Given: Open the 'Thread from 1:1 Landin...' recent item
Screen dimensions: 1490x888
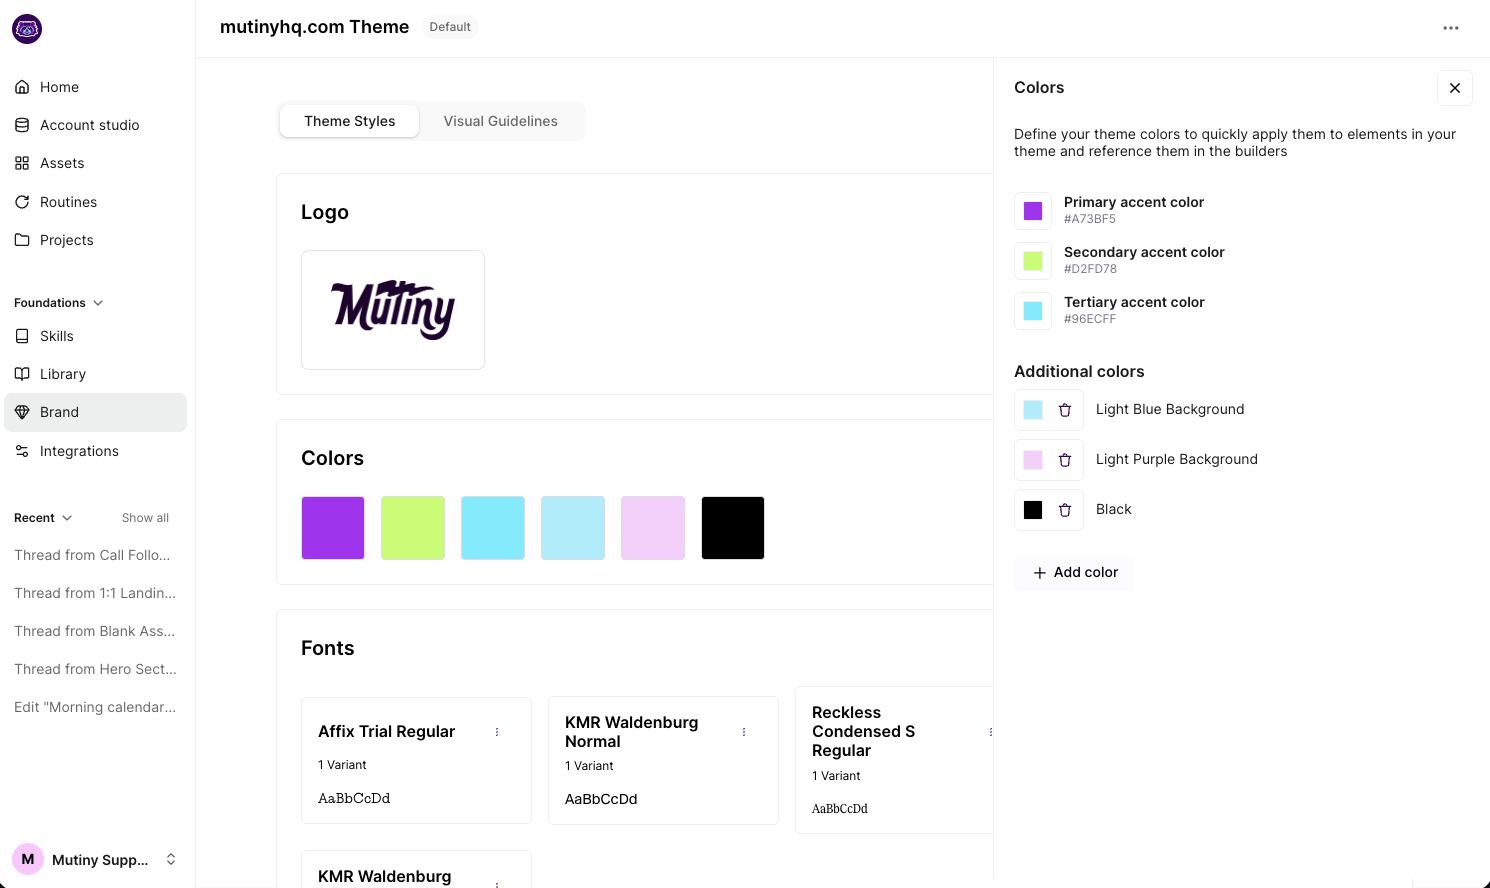Looking at the screenshot, I should coord(95,593).
